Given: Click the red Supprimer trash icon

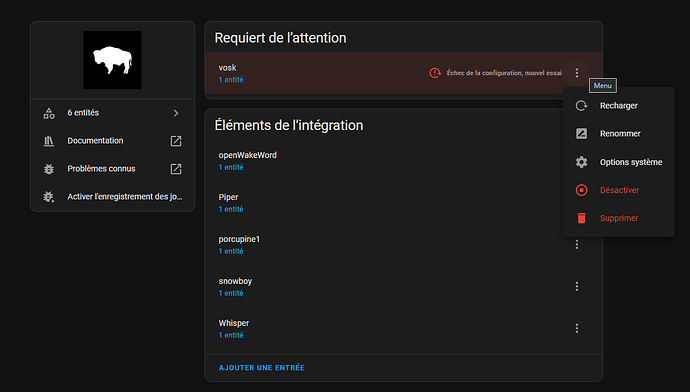Looking at the screenshot, I should (581, 218).
